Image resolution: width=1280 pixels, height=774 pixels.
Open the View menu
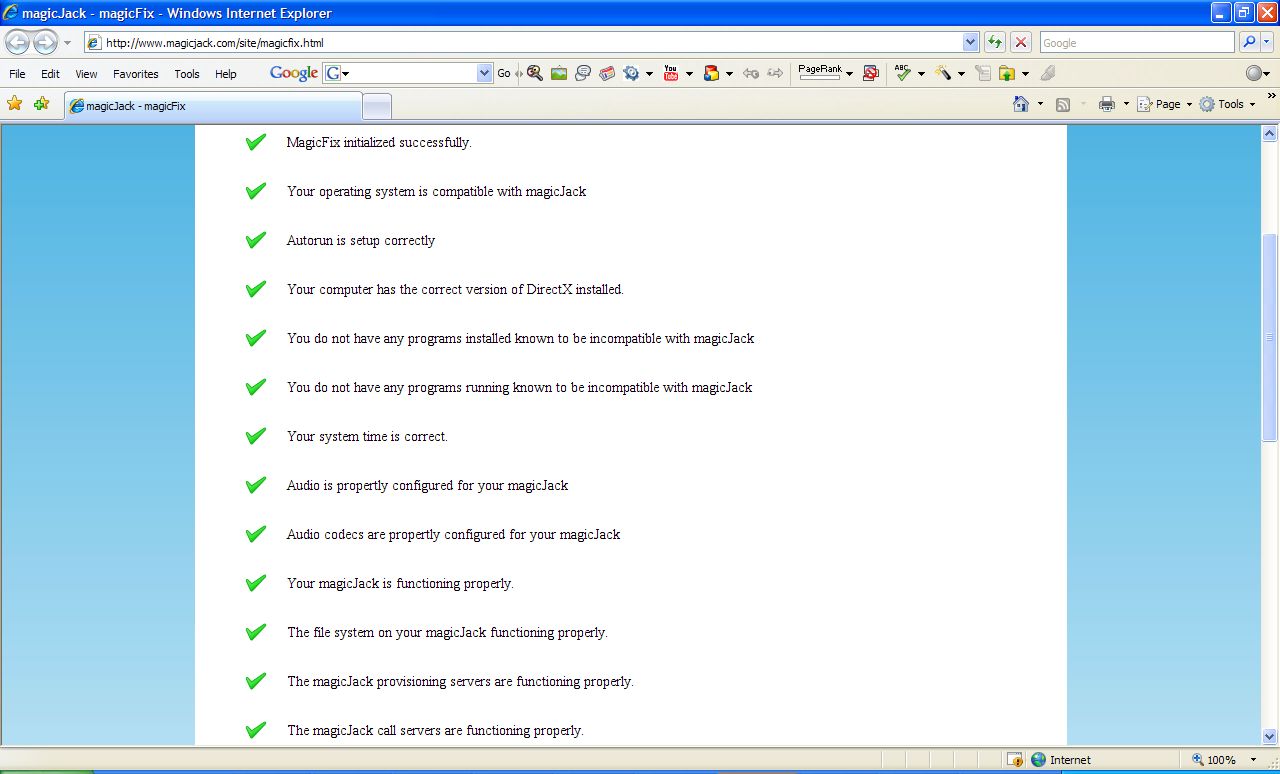(86, 74)
